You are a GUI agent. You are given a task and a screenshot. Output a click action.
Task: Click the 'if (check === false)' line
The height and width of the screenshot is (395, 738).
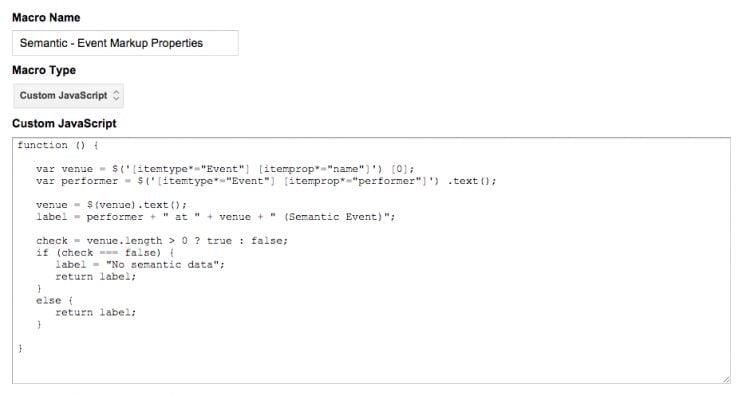click(105, 253)
